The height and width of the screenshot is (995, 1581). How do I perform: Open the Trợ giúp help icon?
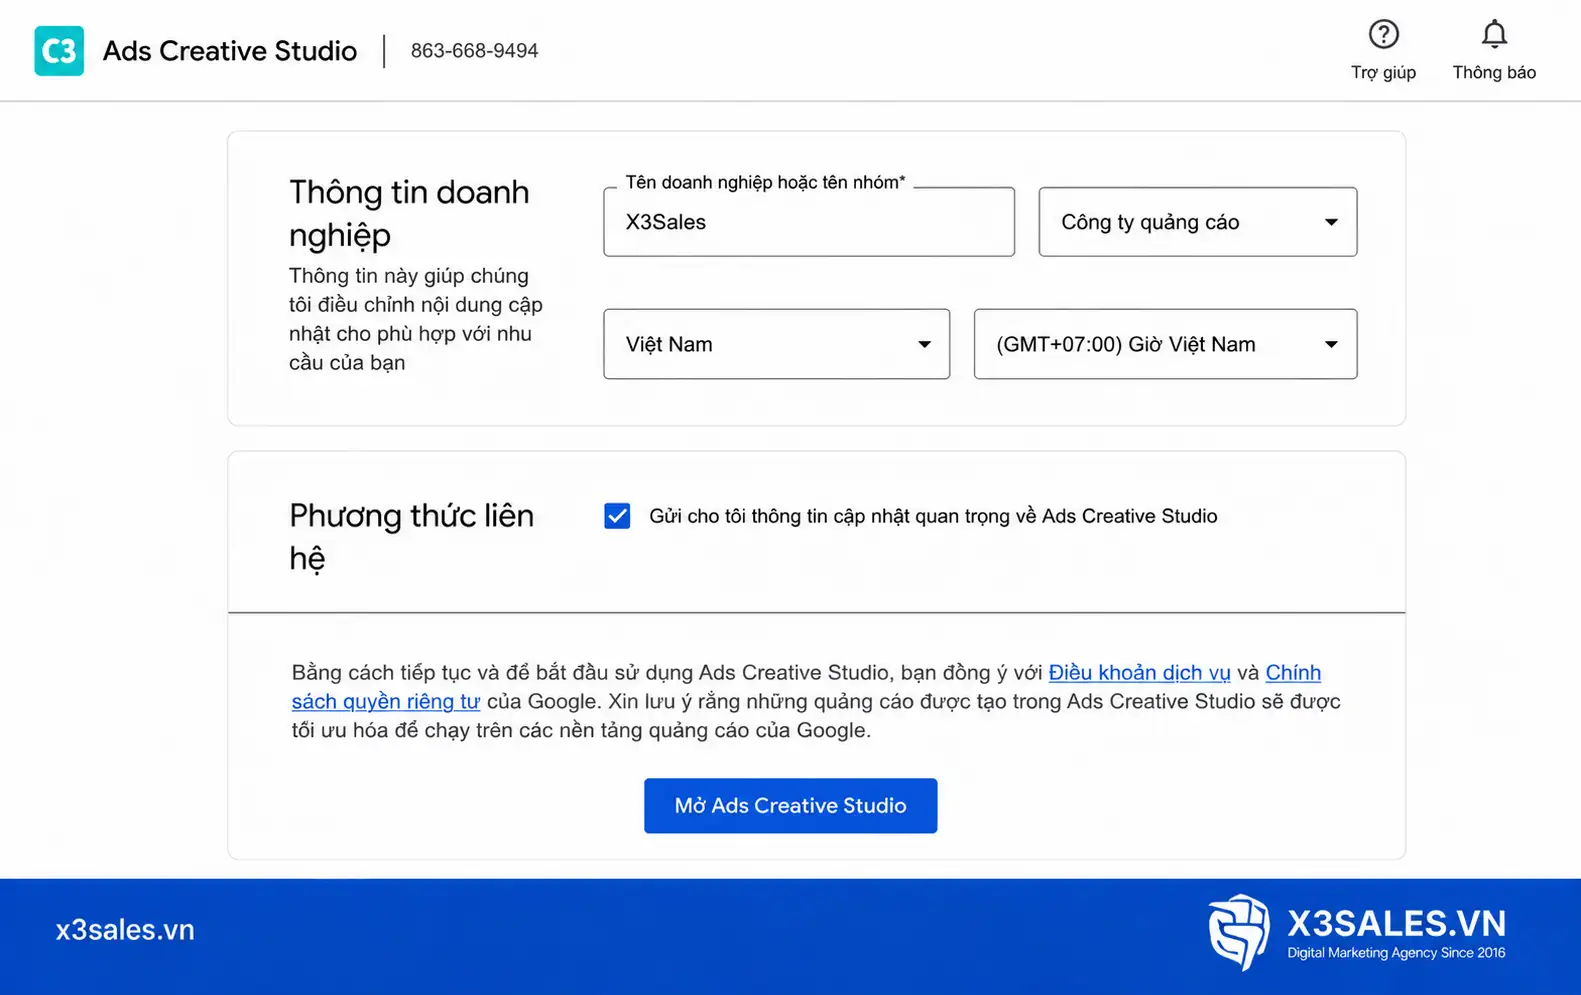coord(1383,34)
